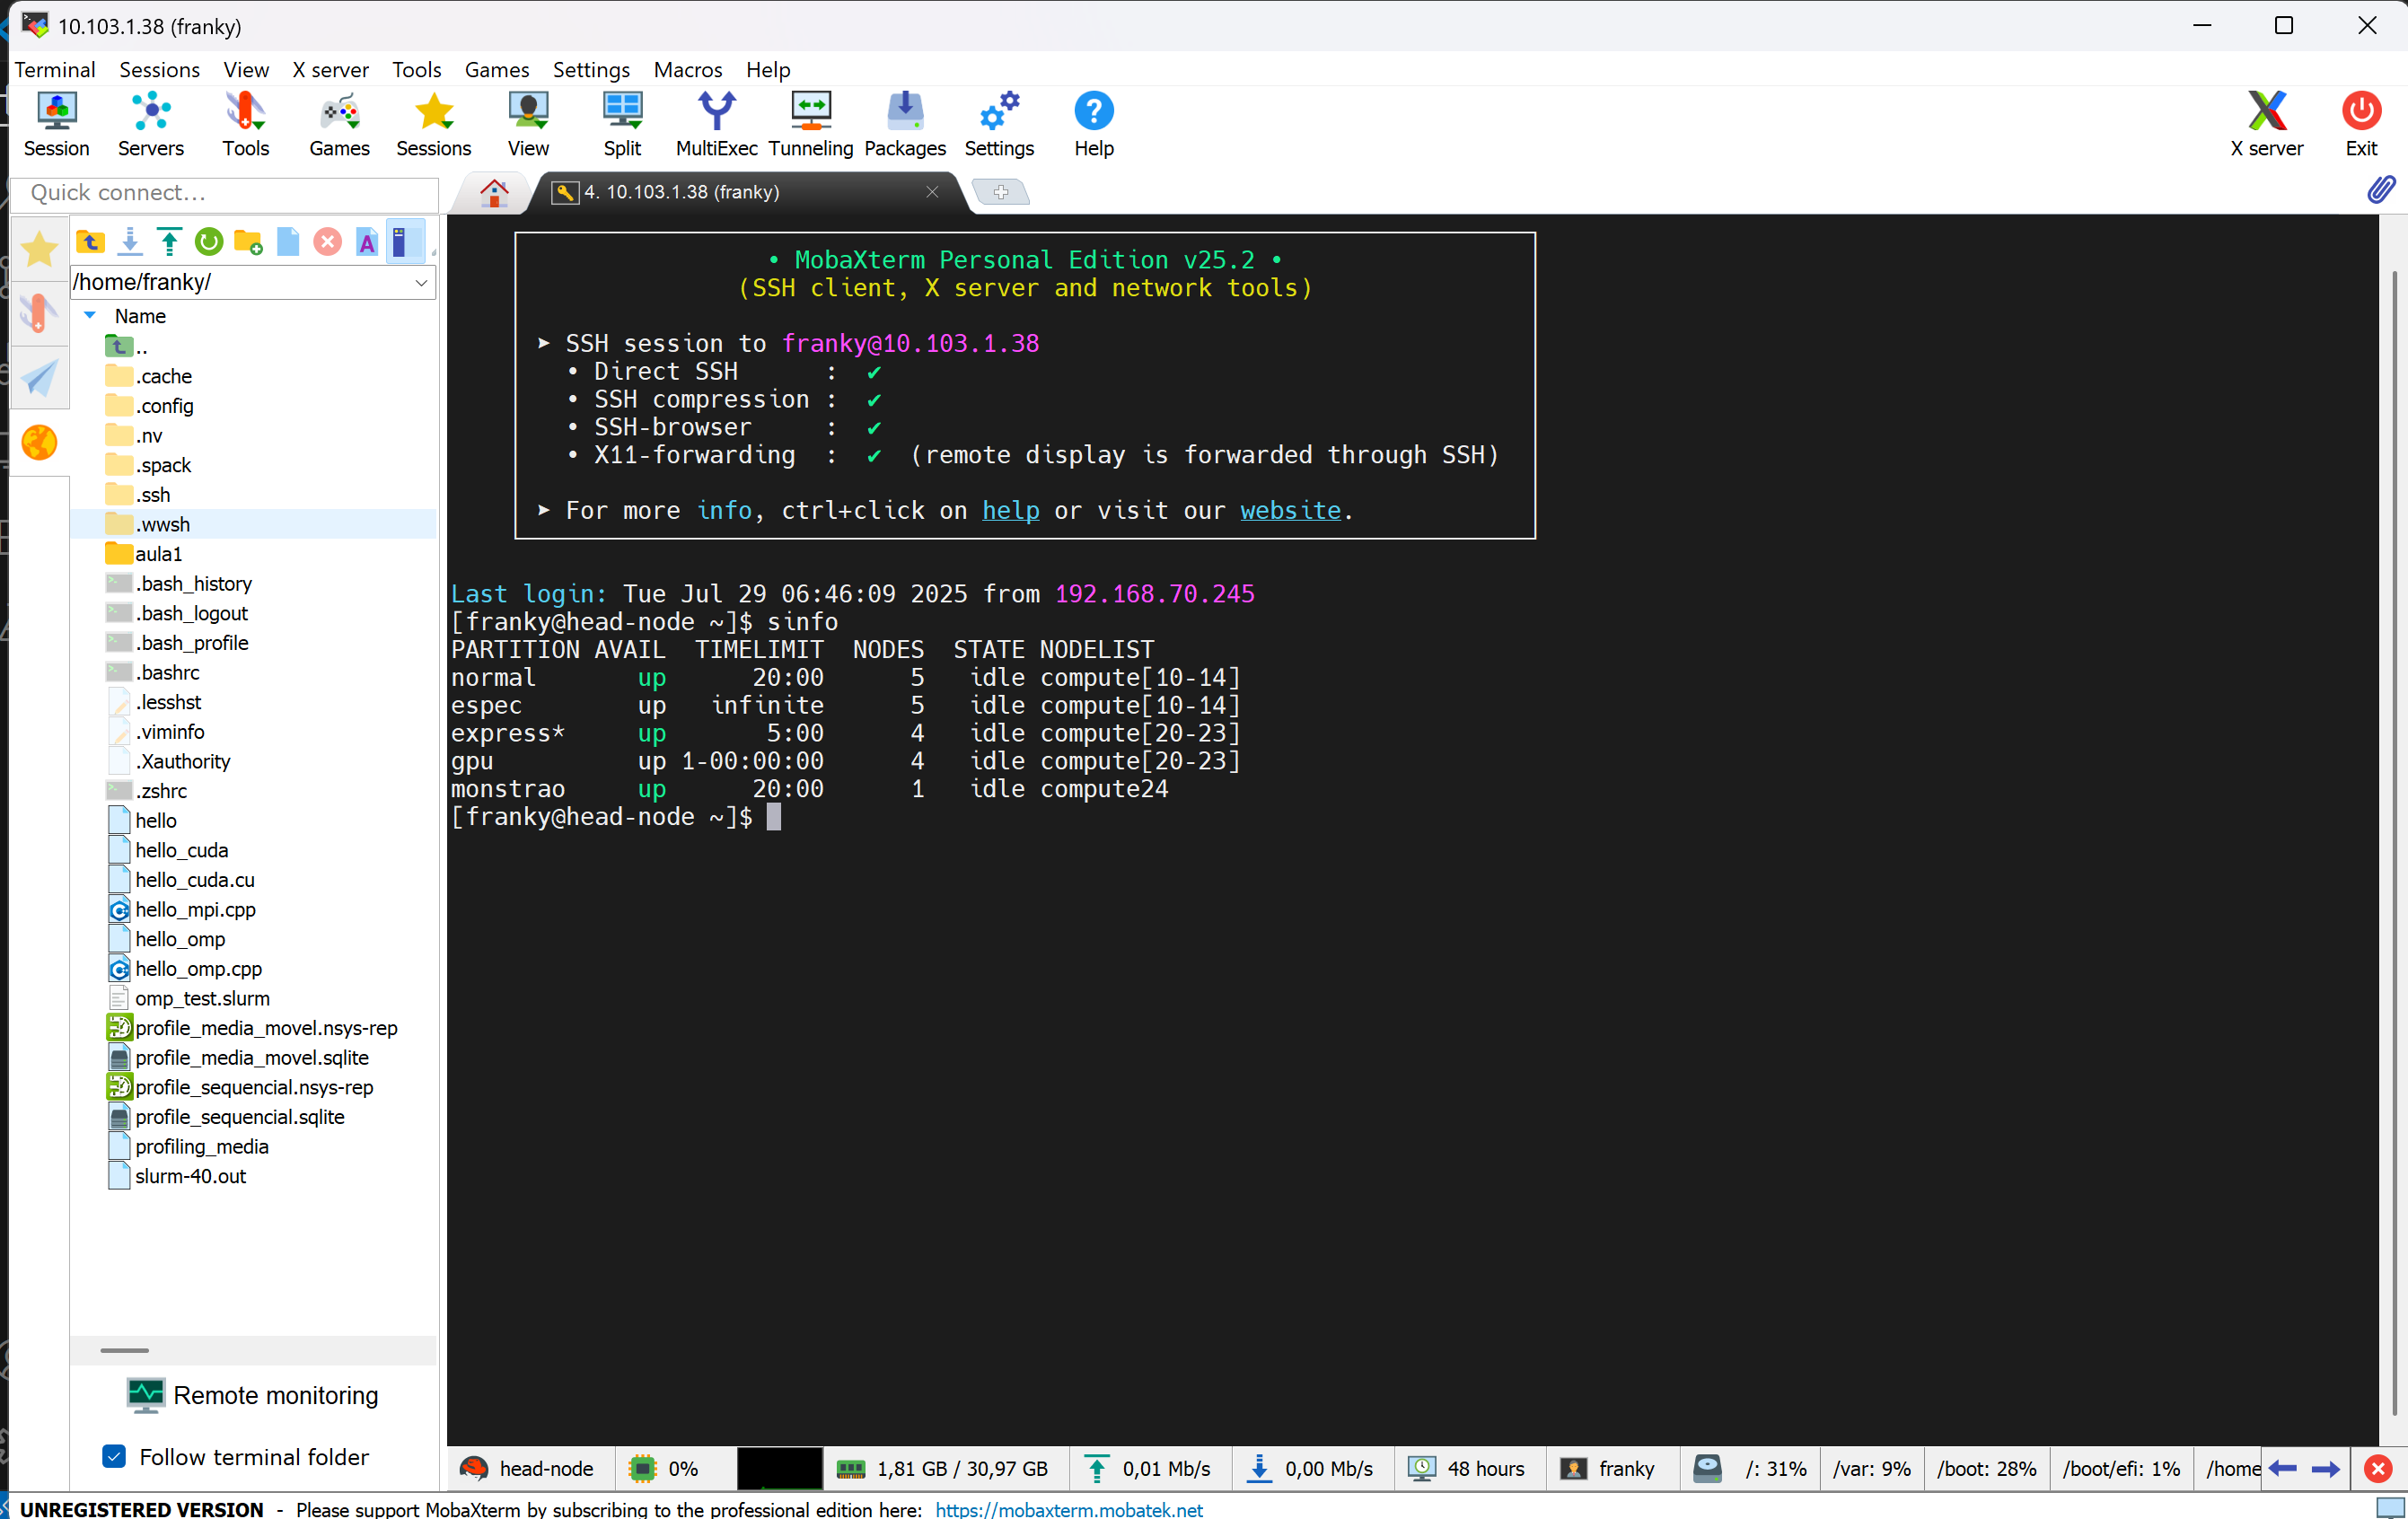
Task: Select the hello_mpi.cpp file
Action: [x=195, y=909]
